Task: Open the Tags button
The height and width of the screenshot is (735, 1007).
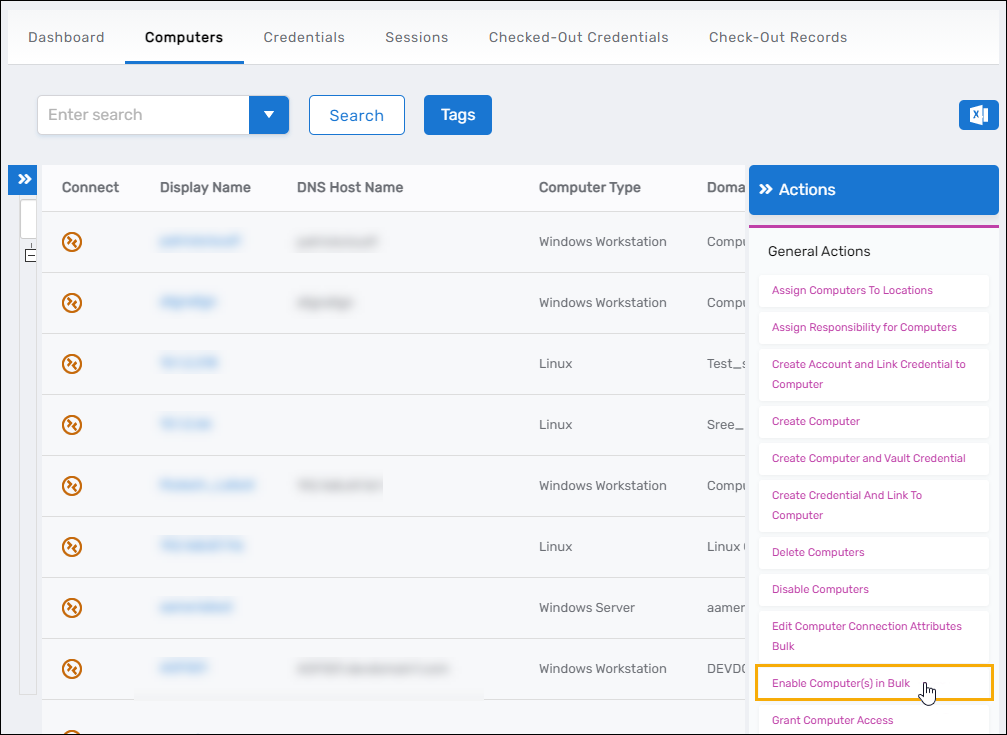Action: [457, 115]
